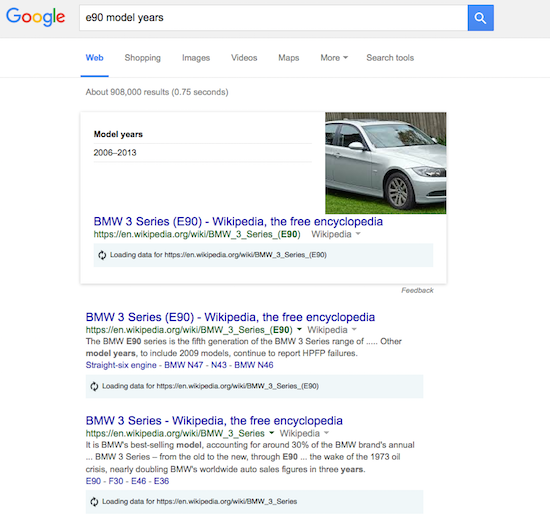Switch to the Maps tab
Screen dimensions: 550x523
[x=289, y=58]
